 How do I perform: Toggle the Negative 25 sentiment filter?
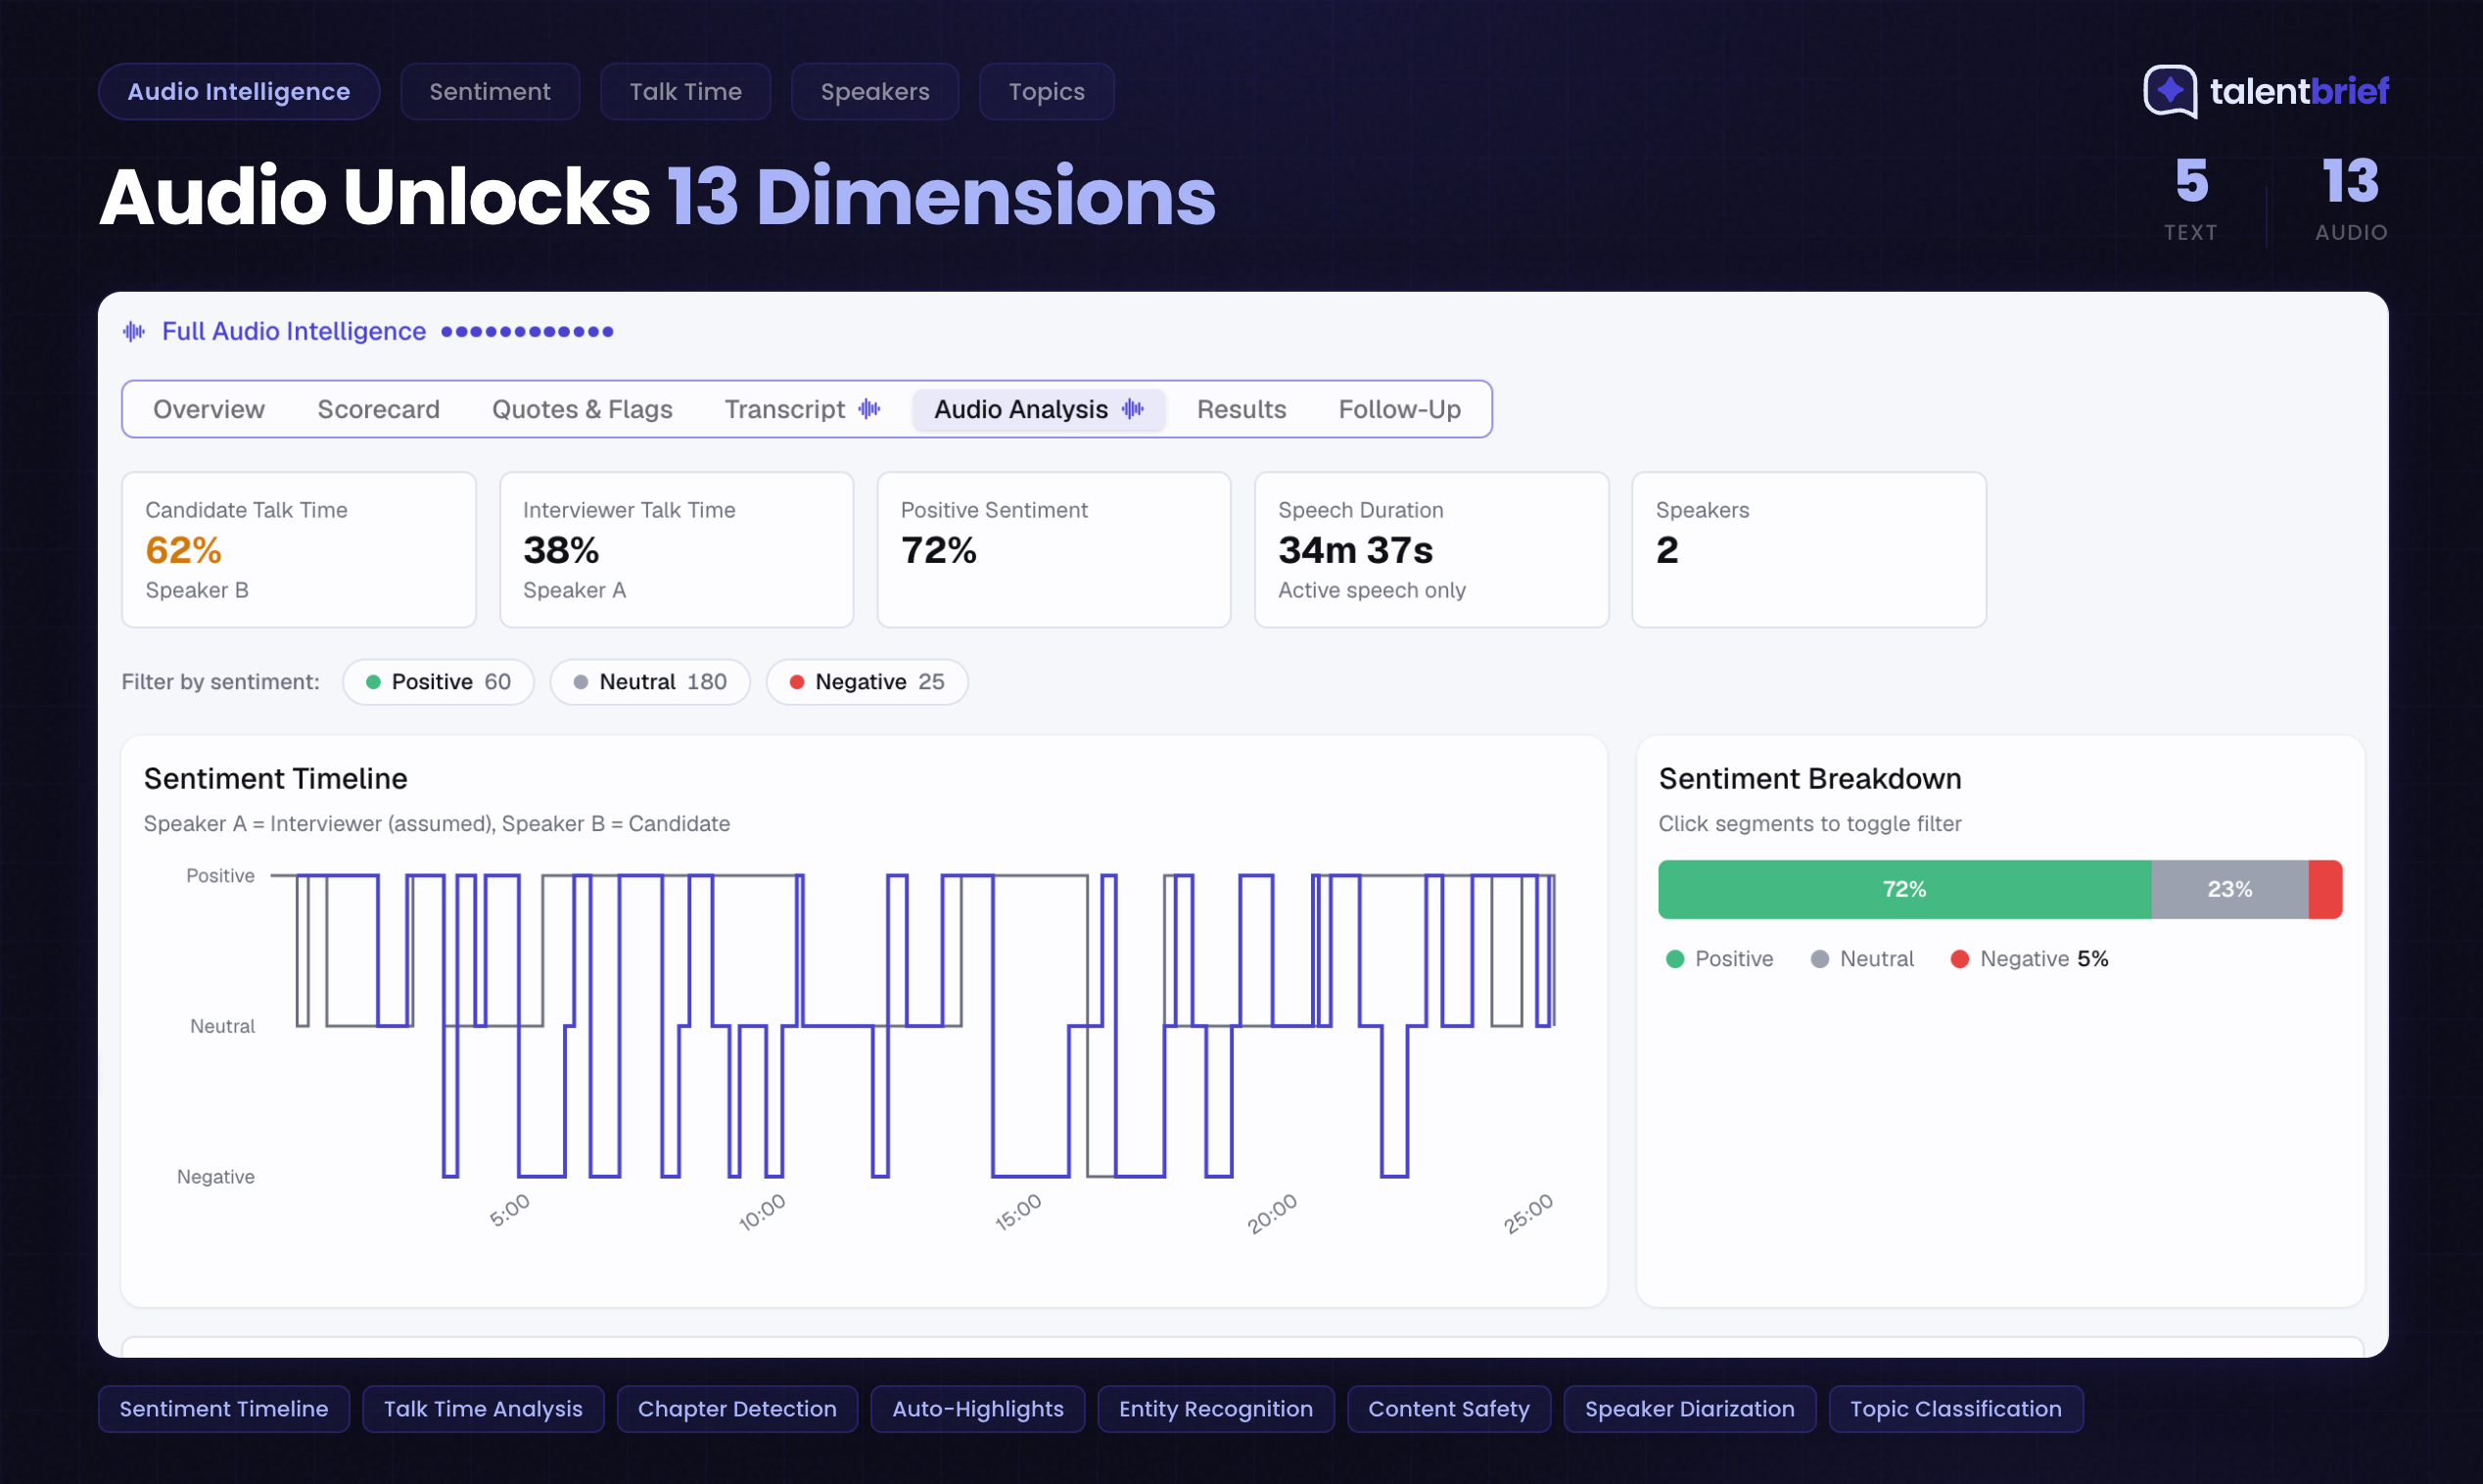click(x=866, y=682)
